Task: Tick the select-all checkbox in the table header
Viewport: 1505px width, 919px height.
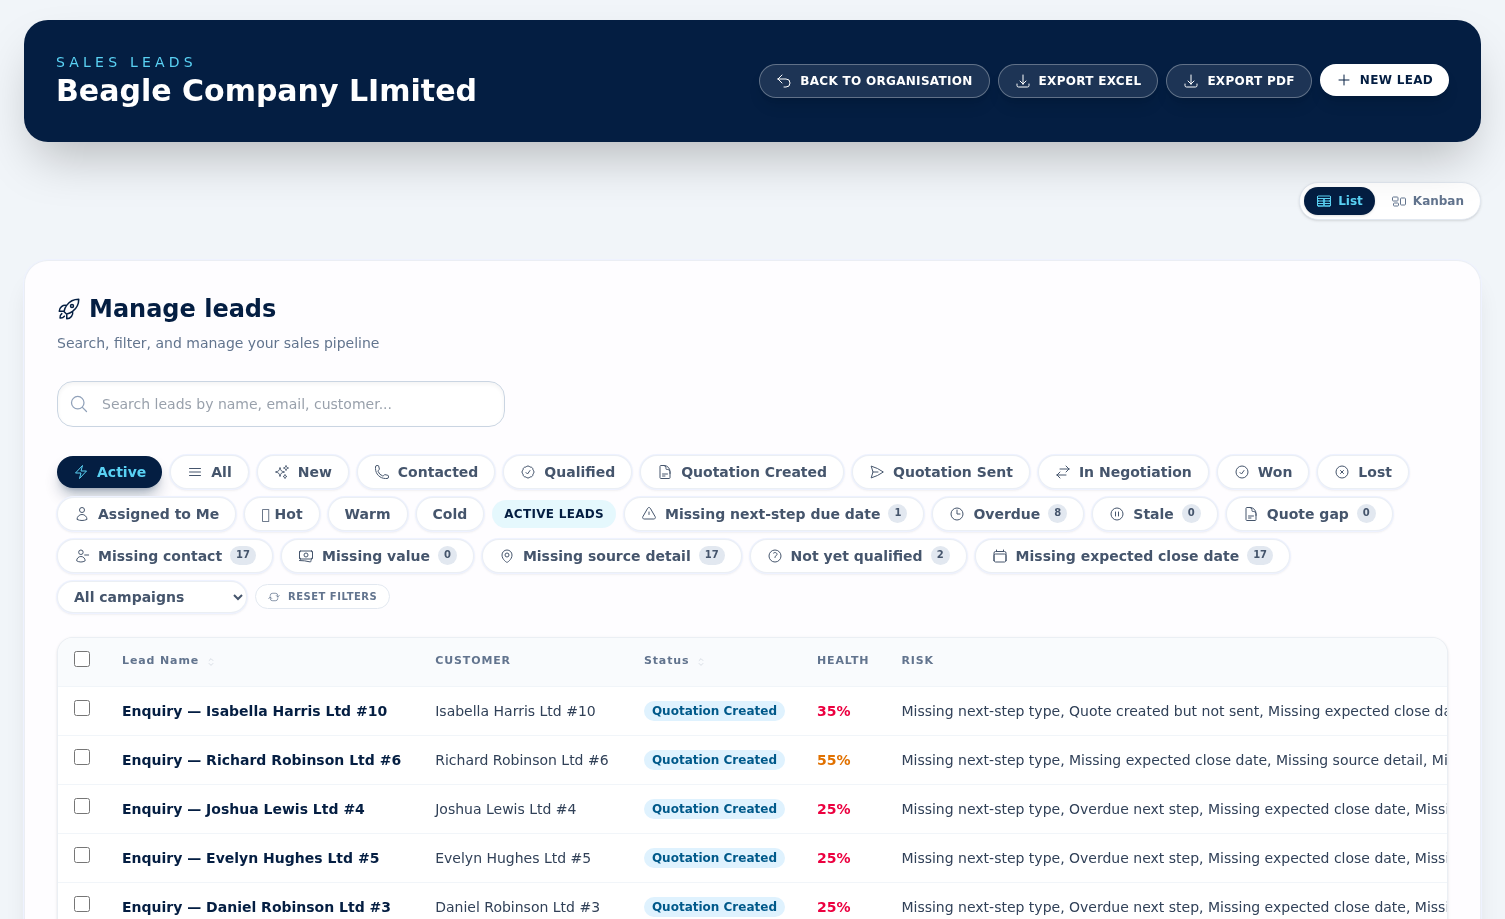Action: coord(82,659)
